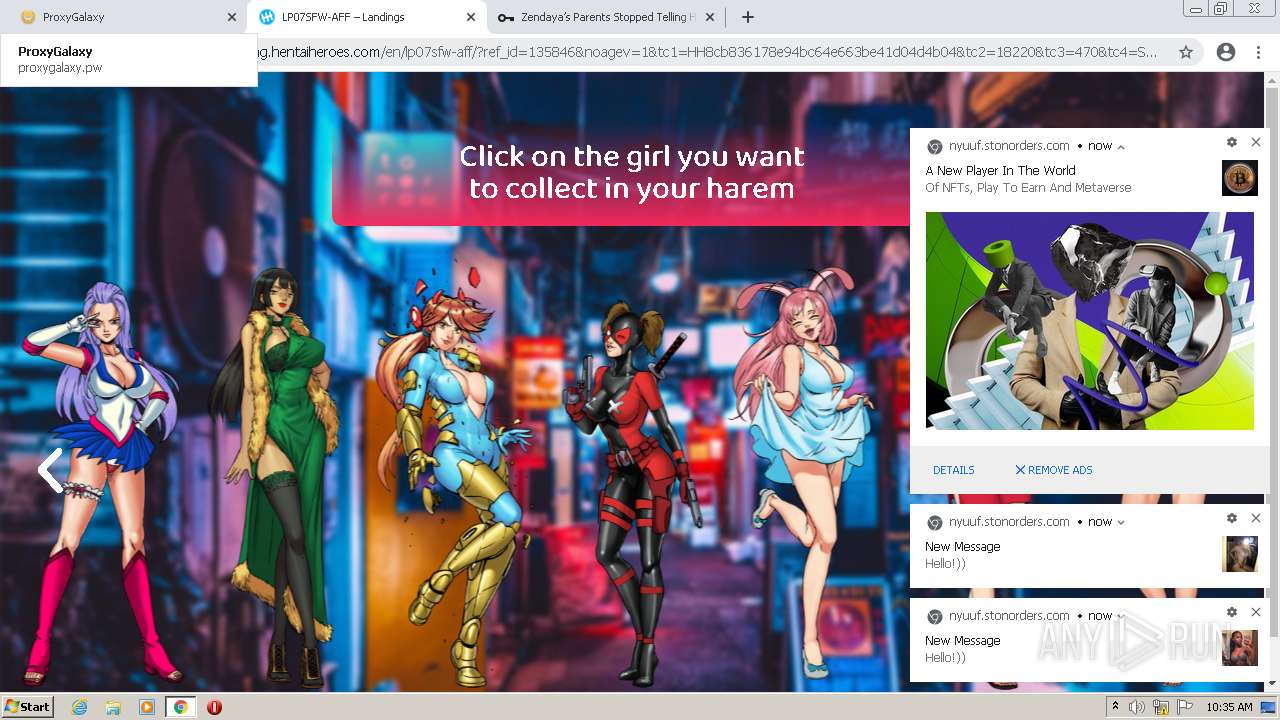Collapse the NFT notification chevron
Viewport: 1280px width, 720px height.
click(x=1121, y=146)
